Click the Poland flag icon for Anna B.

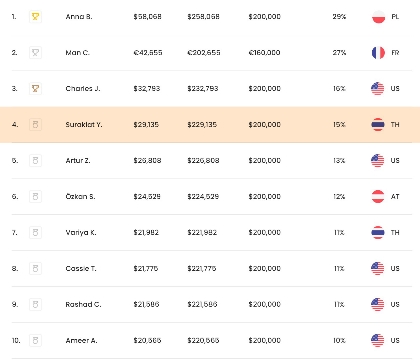tap(378, 17)
